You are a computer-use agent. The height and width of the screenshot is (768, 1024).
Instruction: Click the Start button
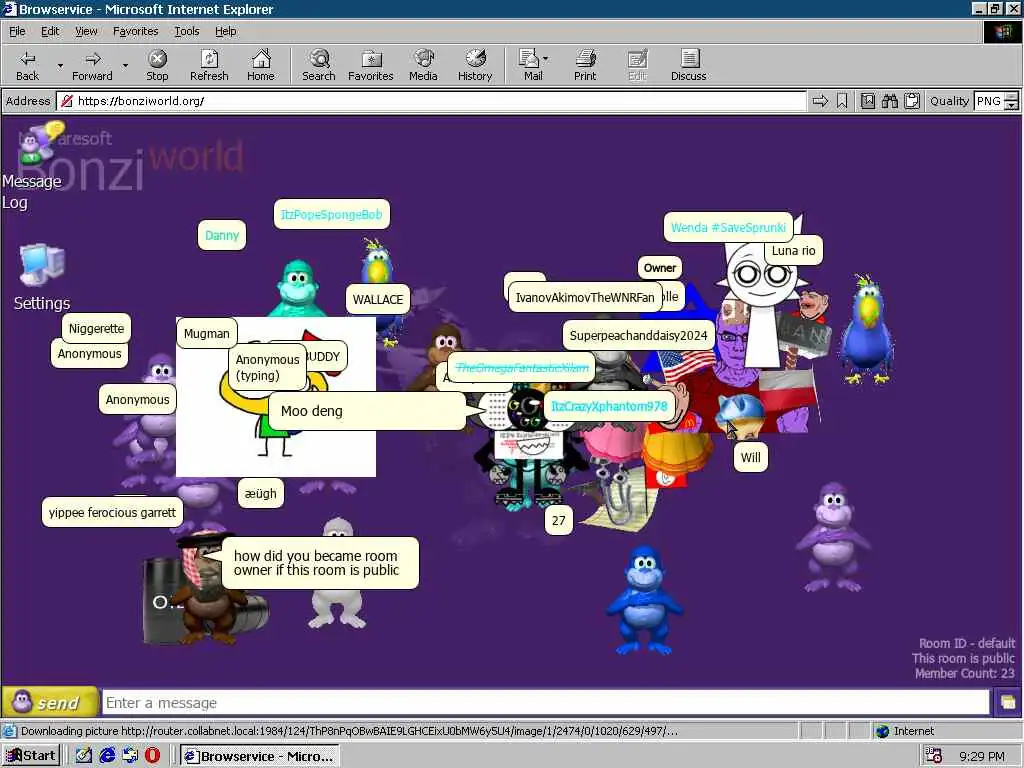[x=31, y=756]
